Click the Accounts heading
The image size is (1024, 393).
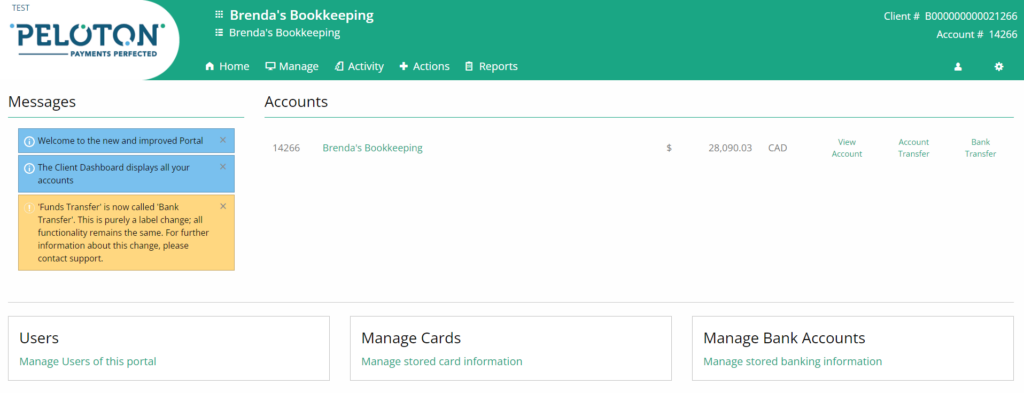click(296, 102)
